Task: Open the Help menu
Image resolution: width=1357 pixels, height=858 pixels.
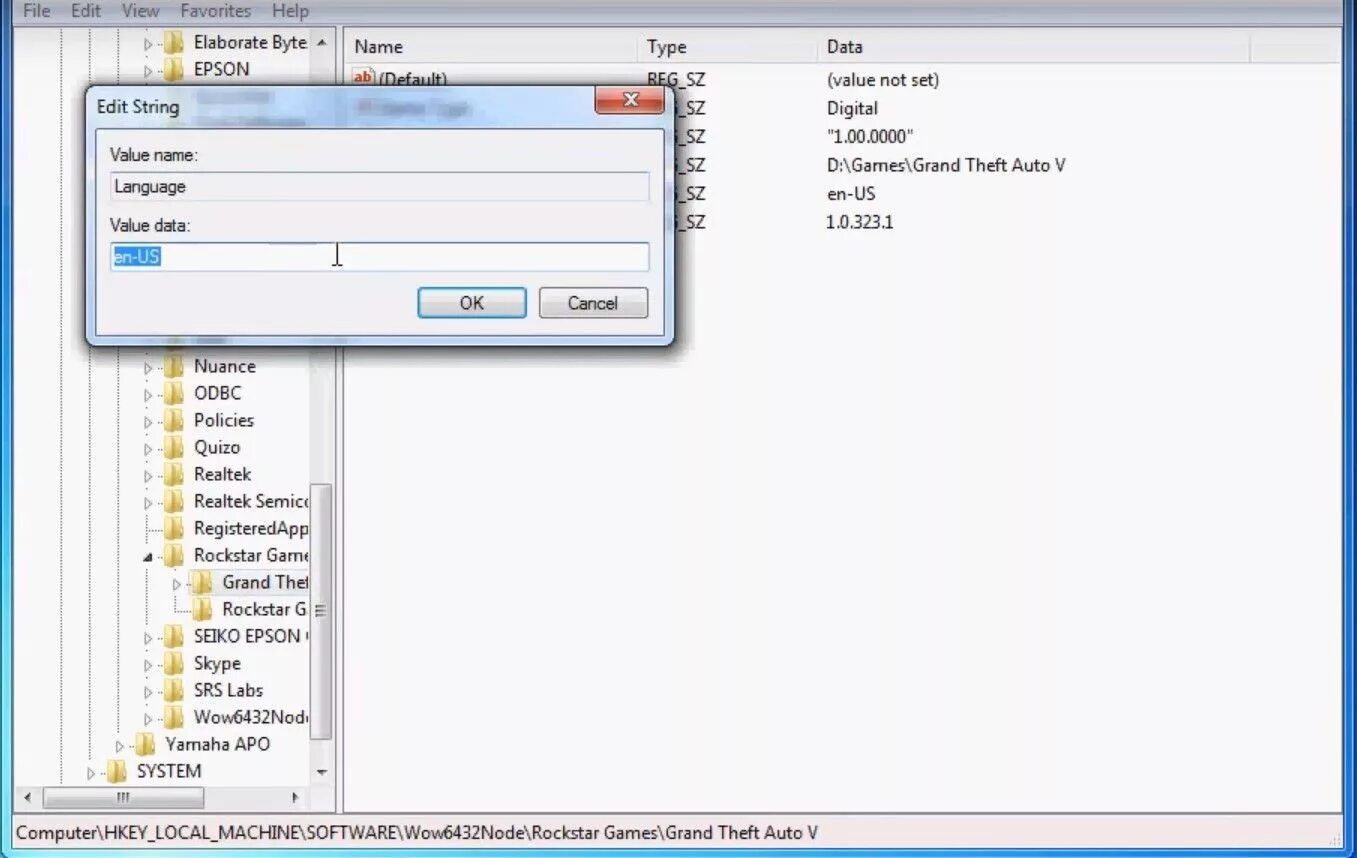Action: point(290,11)
